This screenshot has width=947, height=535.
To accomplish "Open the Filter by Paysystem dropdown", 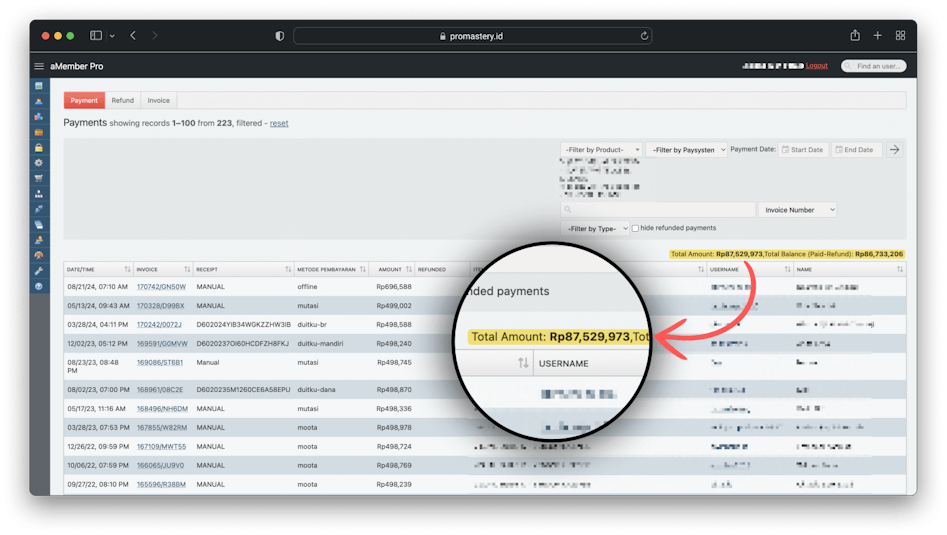I will [686, 150].
